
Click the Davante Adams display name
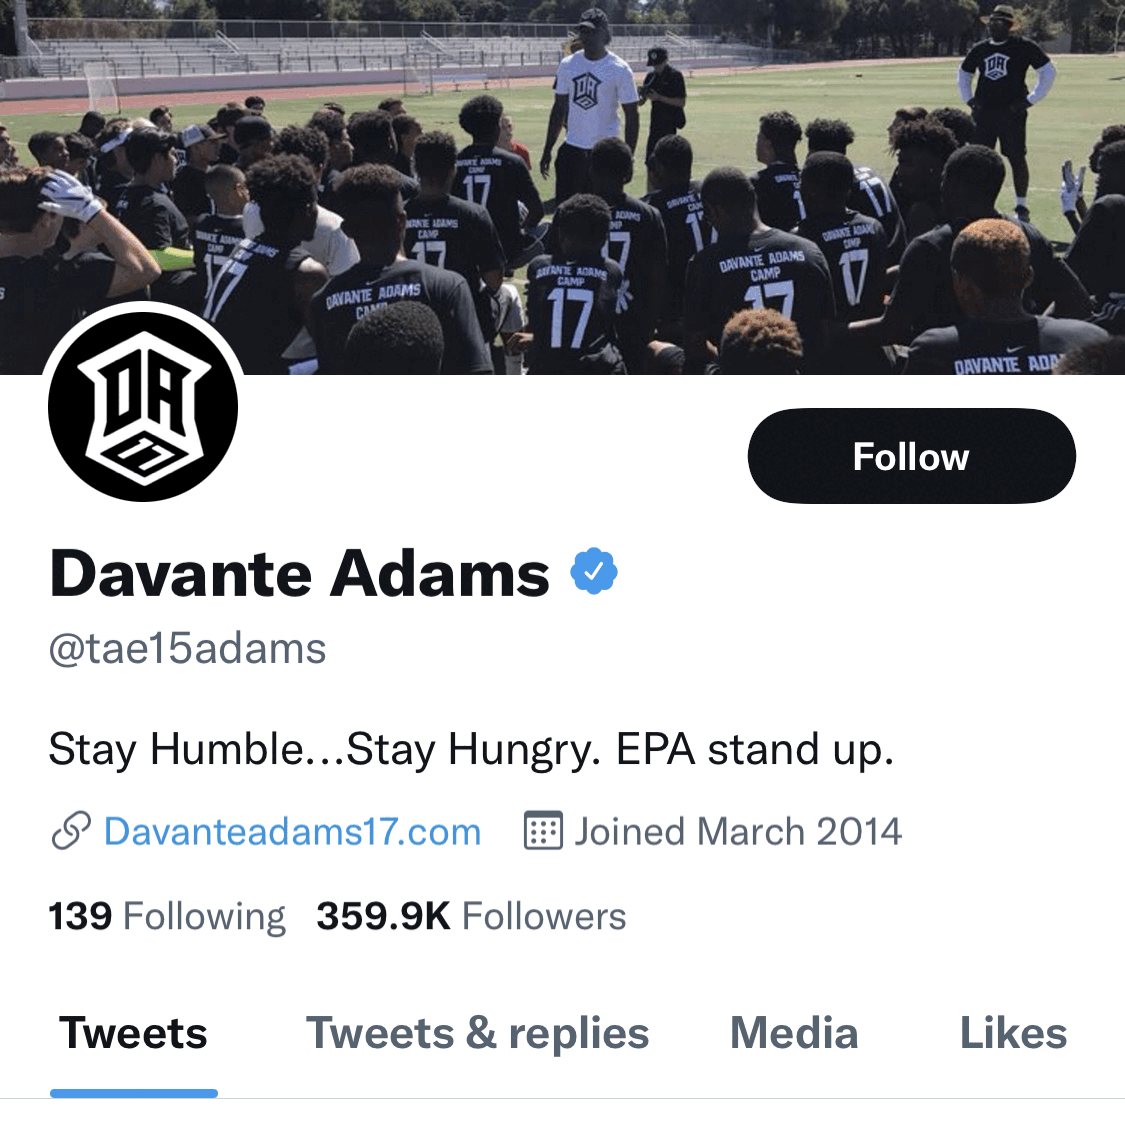click(x=299, y=573)
